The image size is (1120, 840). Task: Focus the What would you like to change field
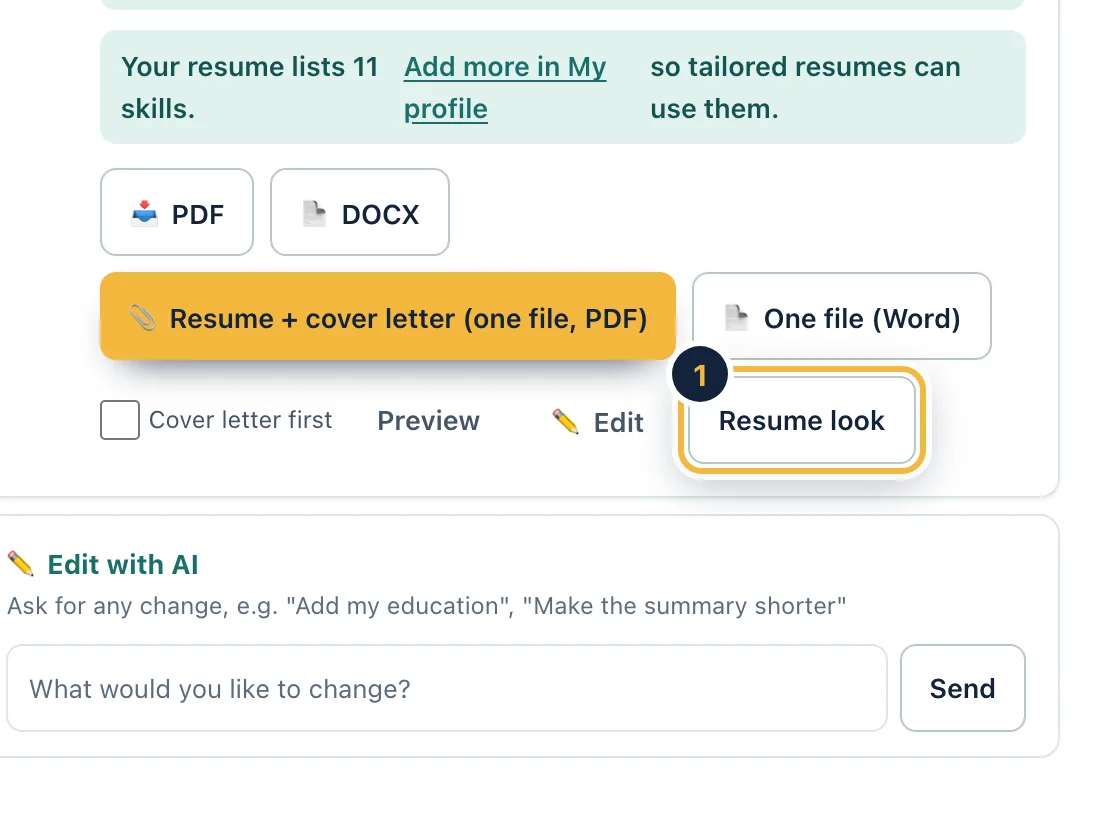pyautogui.click(x=446, y=689)
